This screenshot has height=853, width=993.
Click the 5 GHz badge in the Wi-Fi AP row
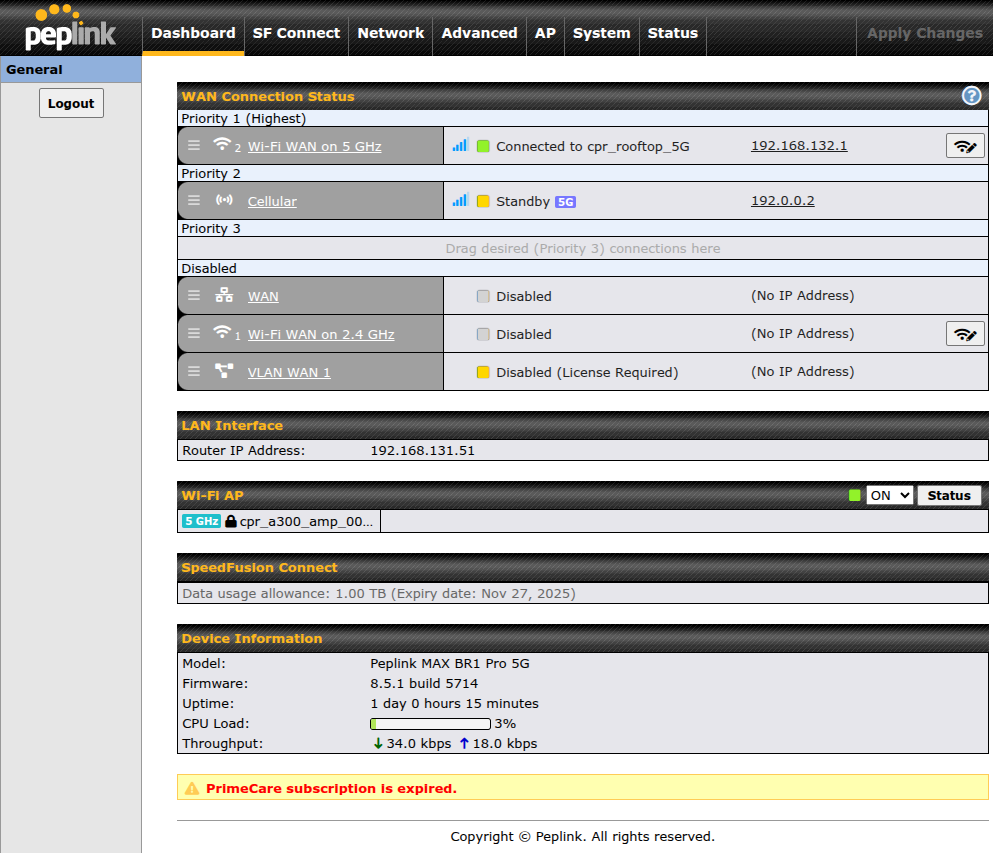[x=201, y=521]
